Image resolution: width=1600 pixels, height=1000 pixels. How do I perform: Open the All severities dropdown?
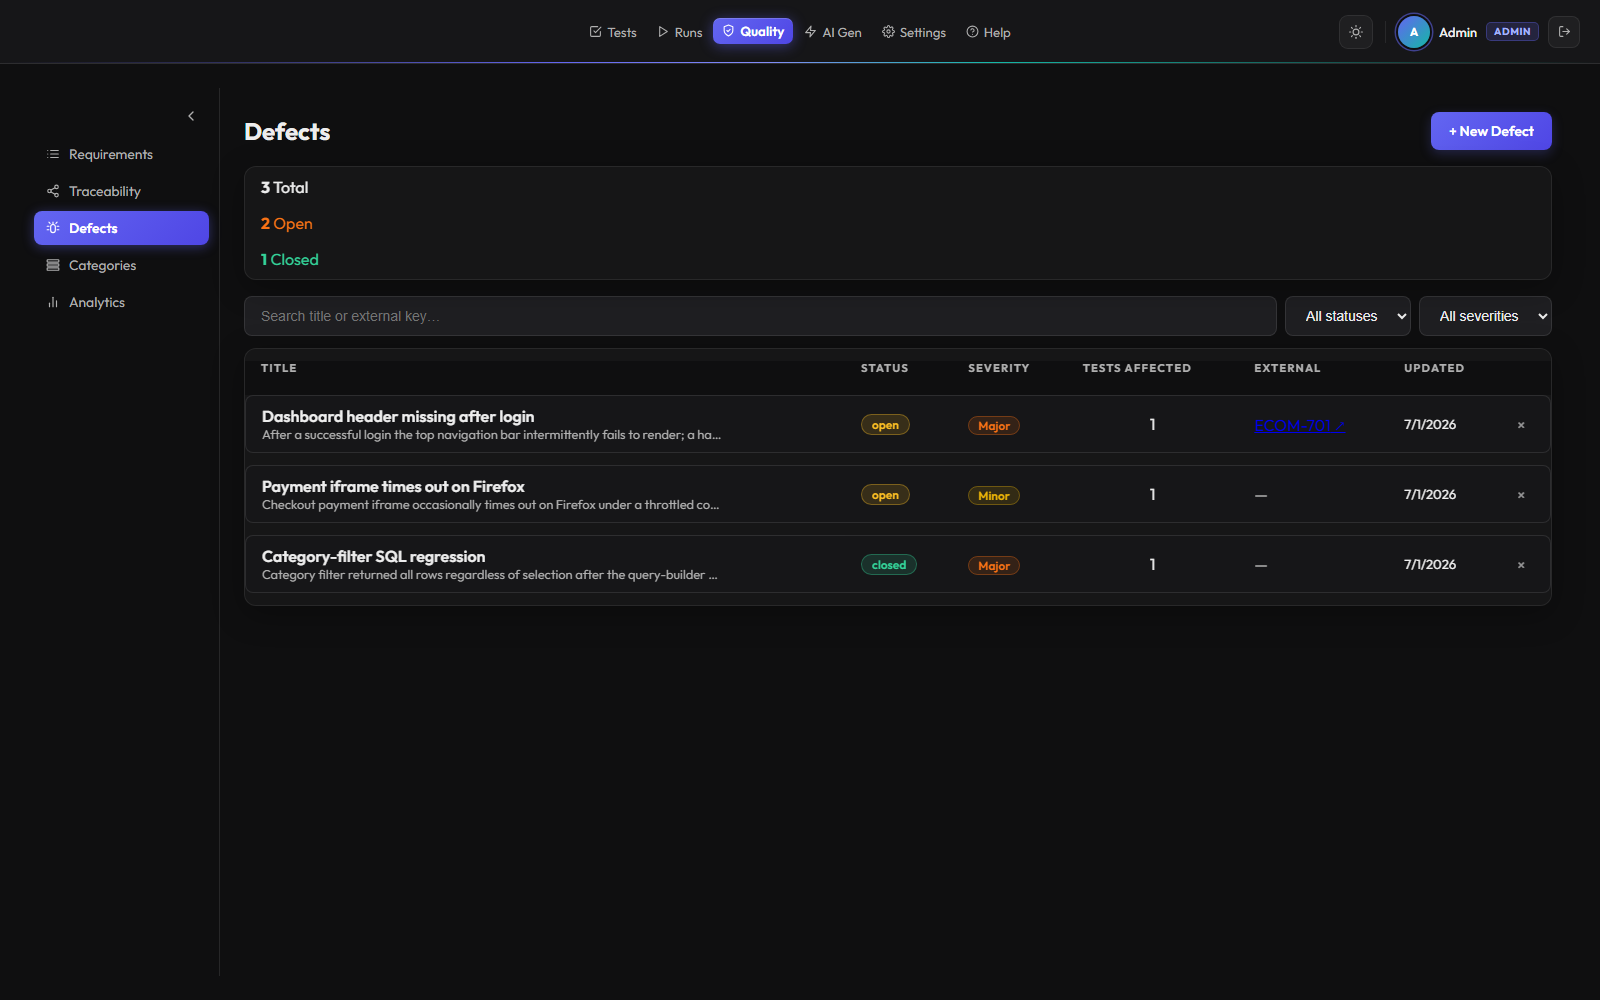pyautogui.click(x=1485, y=316)
